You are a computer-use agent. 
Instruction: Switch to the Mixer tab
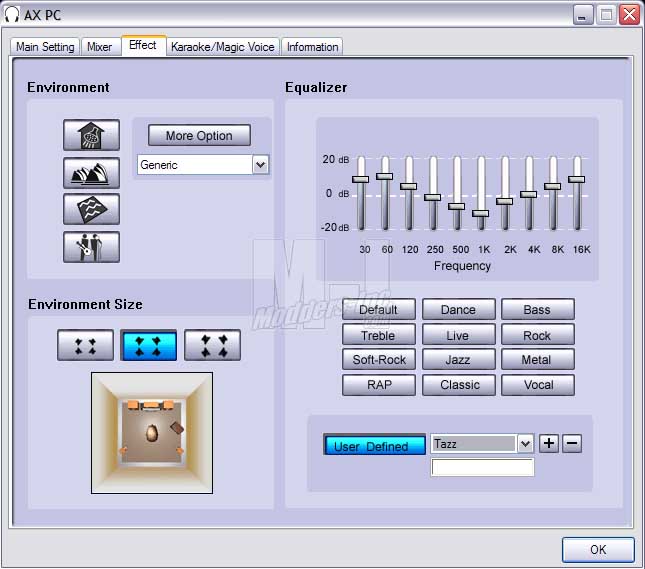coord(100,47)
